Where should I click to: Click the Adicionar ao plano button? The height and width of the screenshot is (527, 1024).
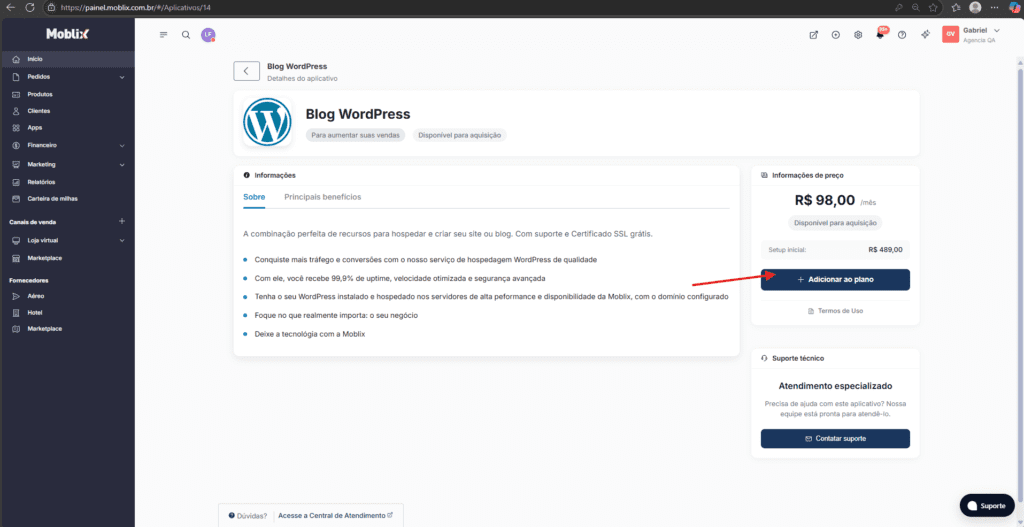tap(835, 279)
